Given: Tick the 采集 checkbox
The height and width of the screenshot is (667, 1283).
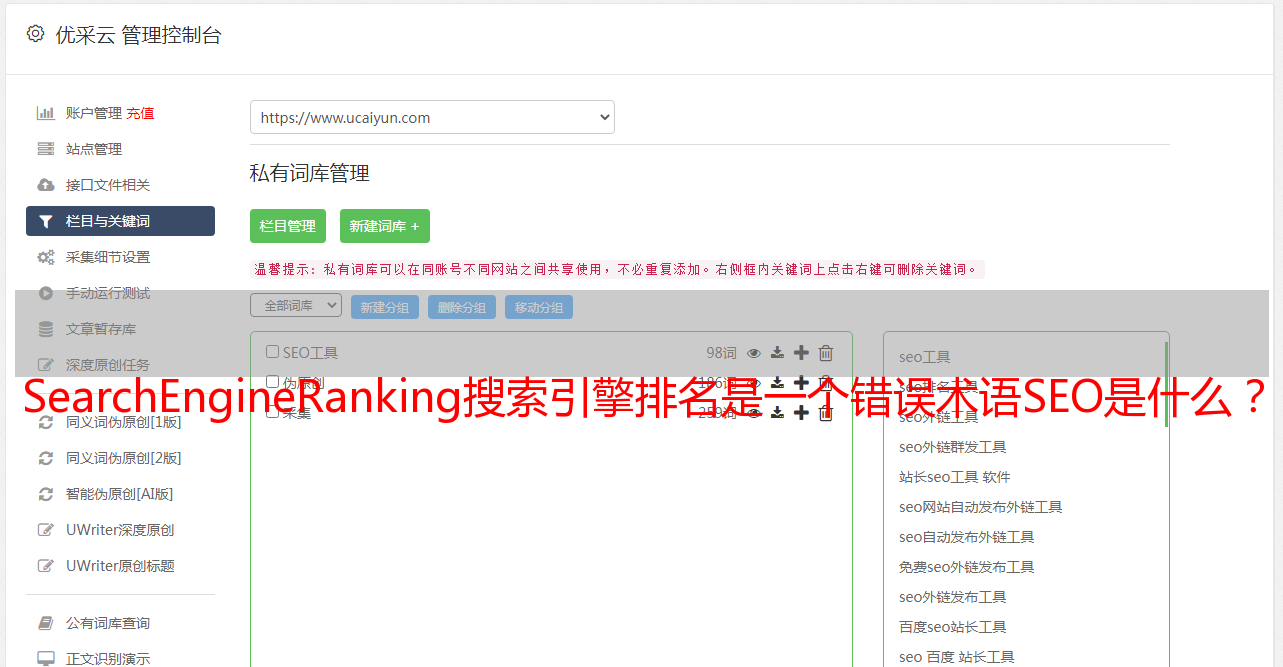Looking at the screenshot, I should pyautogui.click(x=272, y=412).
